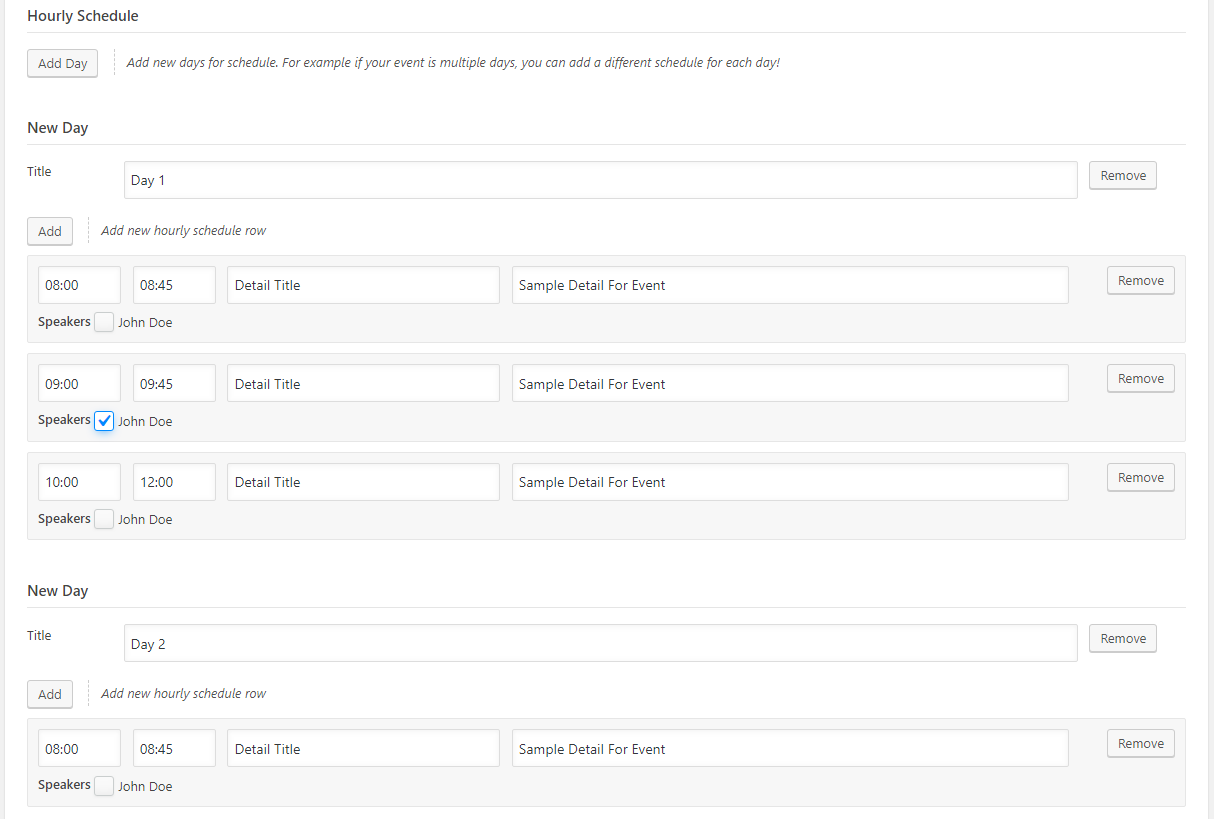Remove the 08:00 row in Day 1
This screenshot has width=1214, height=819.
tap(1140, 281)
